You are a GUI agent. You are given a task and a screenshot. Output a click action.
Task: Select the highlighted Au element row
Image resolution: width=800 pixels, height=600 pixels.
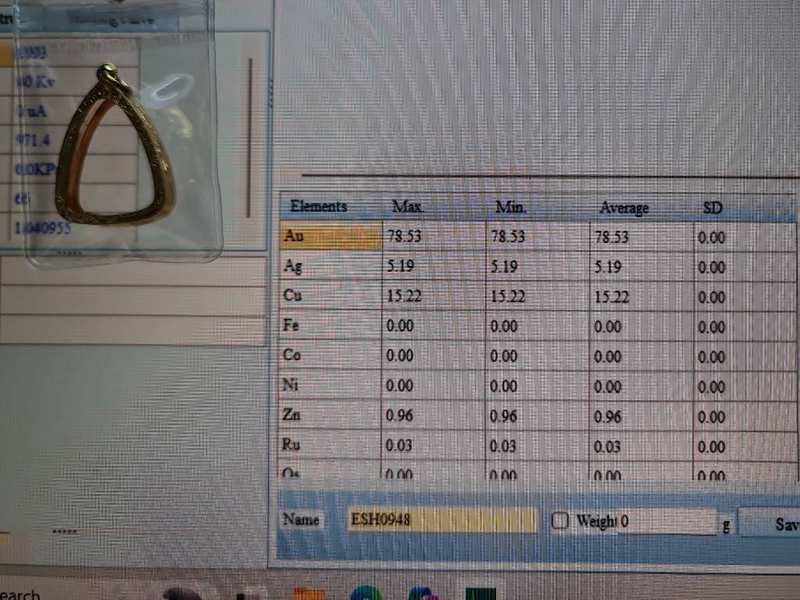[330, 237]
